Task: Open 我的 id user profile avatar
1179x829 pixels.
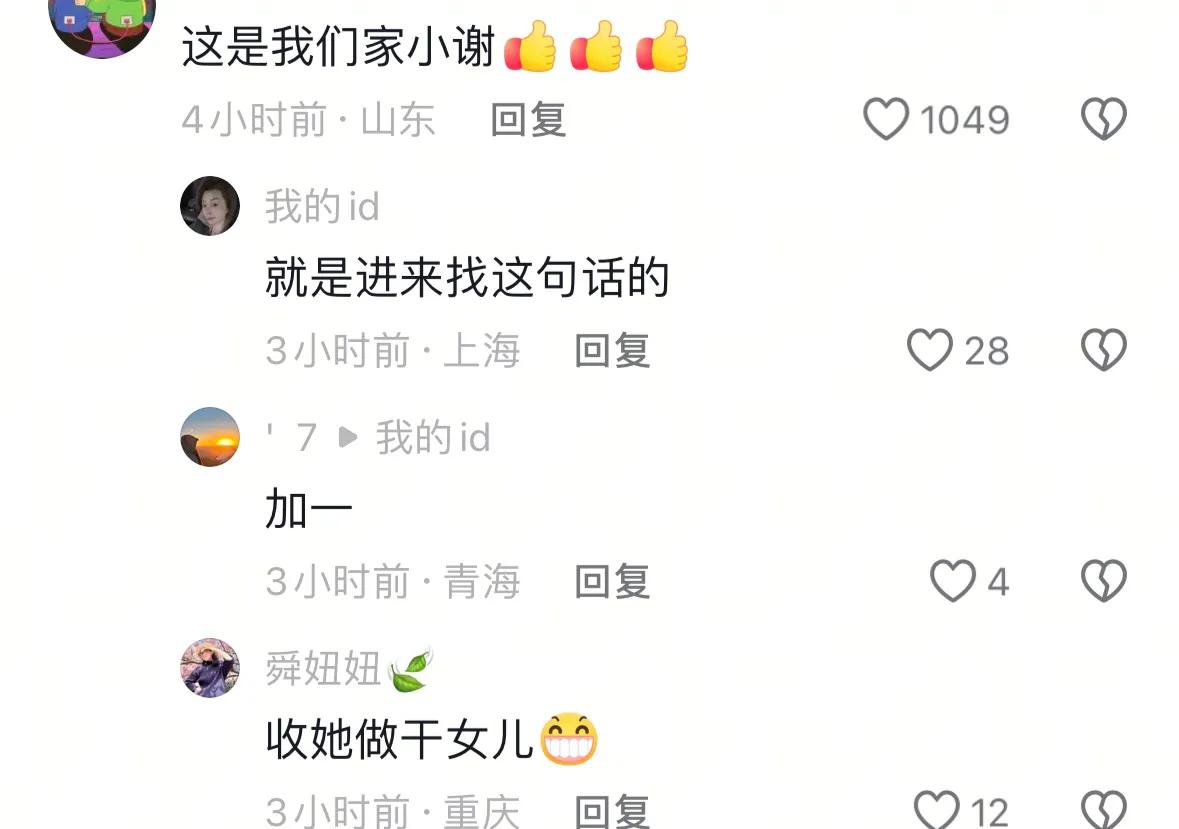Action: point(210,206)
